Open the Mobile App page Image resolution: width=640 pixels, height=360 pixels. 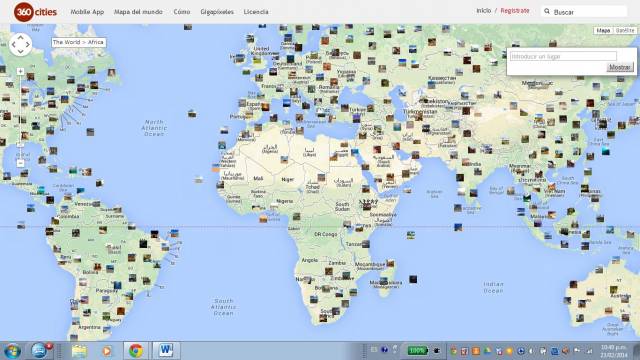[x=87, y=12]
